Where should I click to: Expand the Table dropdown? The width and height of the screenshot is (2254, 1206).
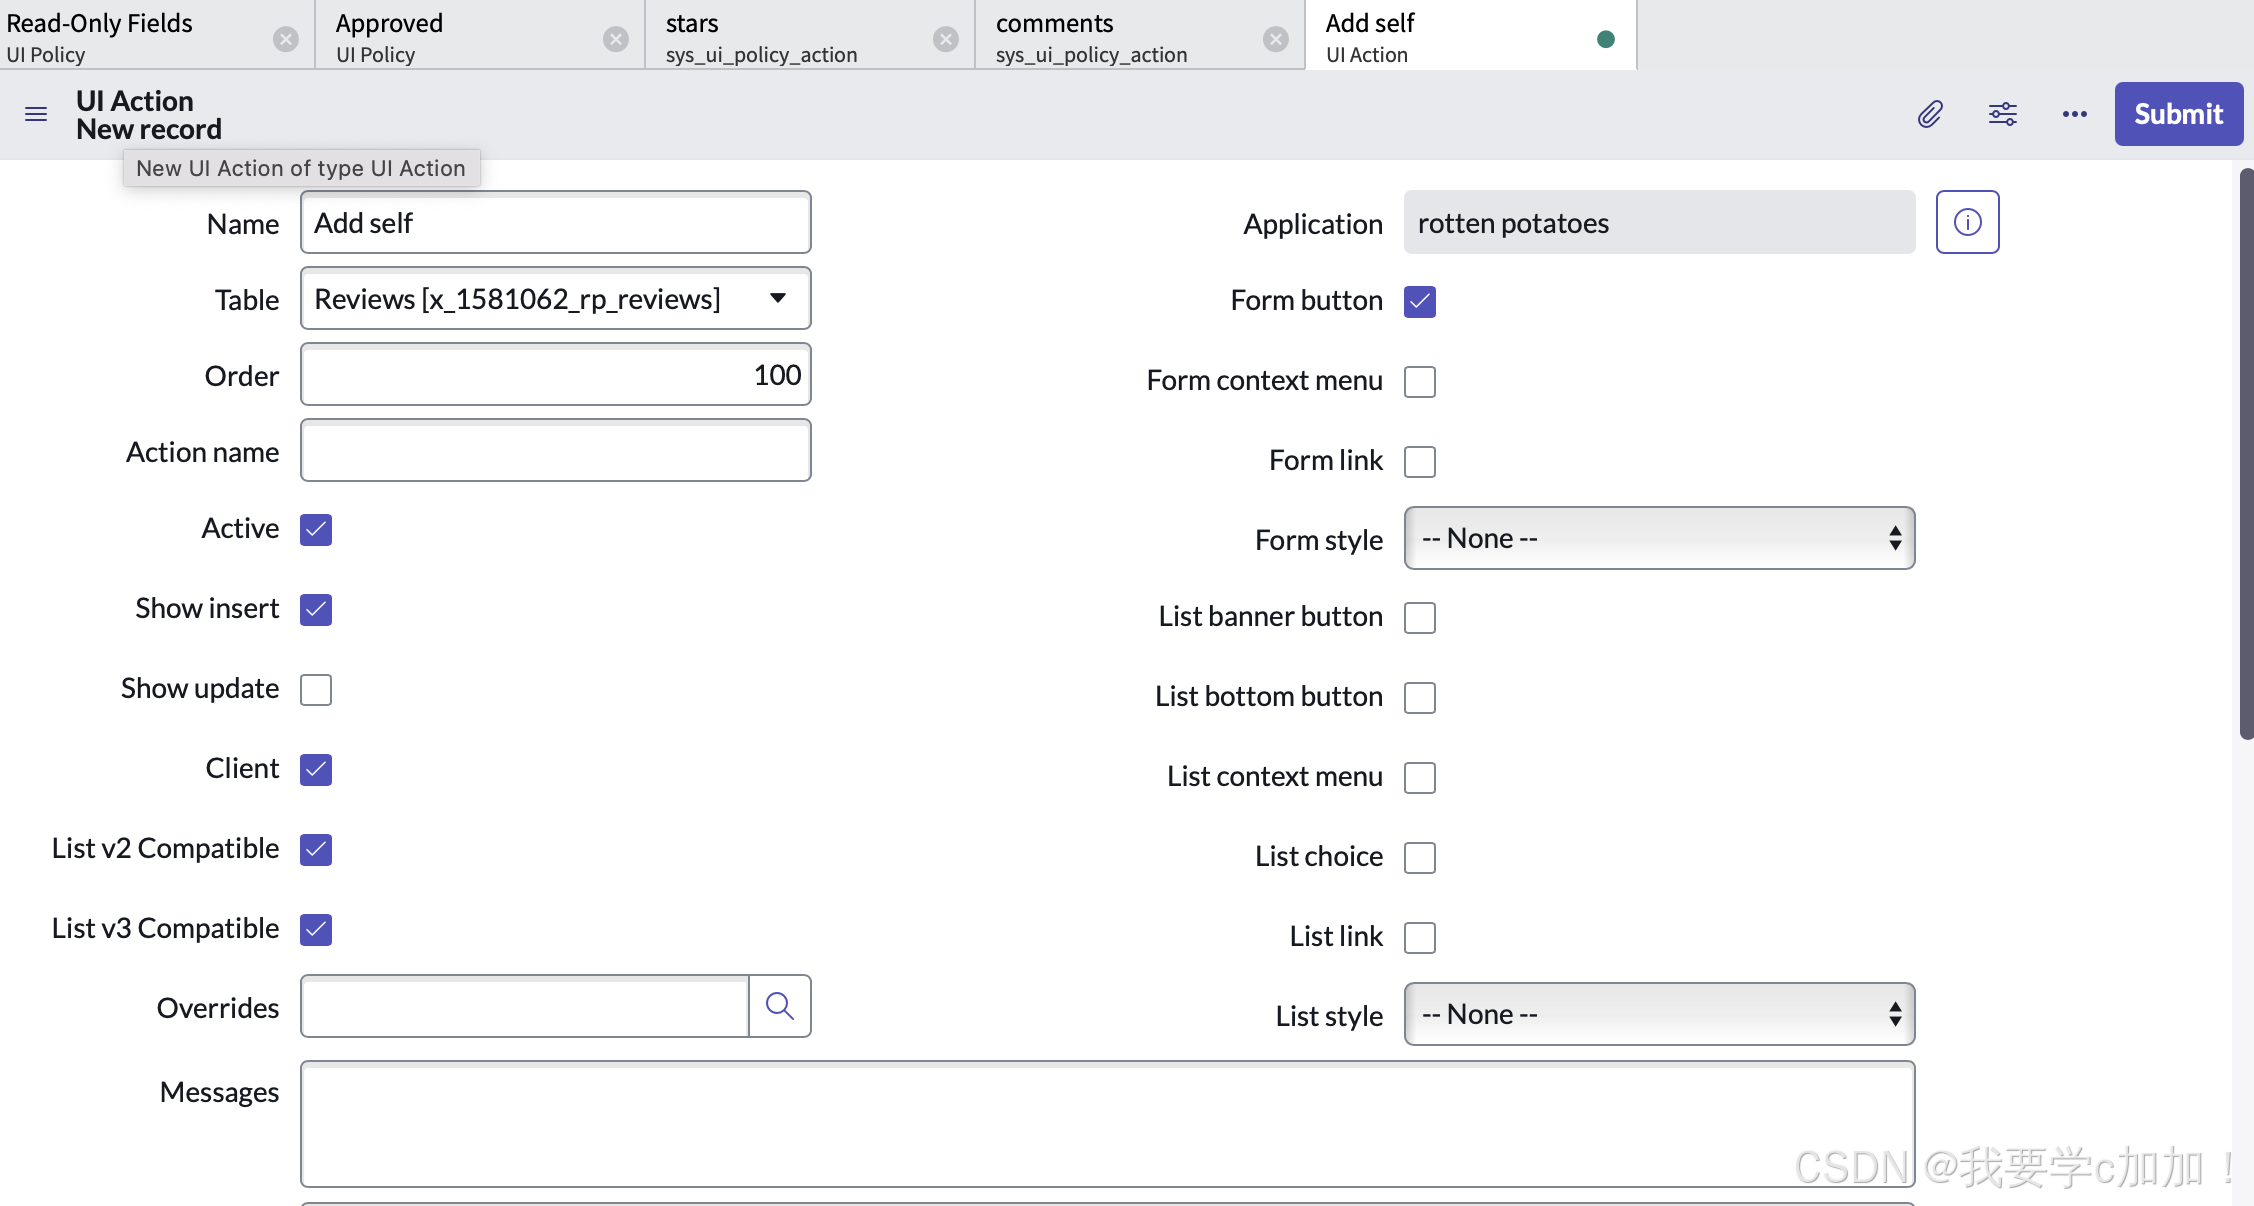coord(777,298)
